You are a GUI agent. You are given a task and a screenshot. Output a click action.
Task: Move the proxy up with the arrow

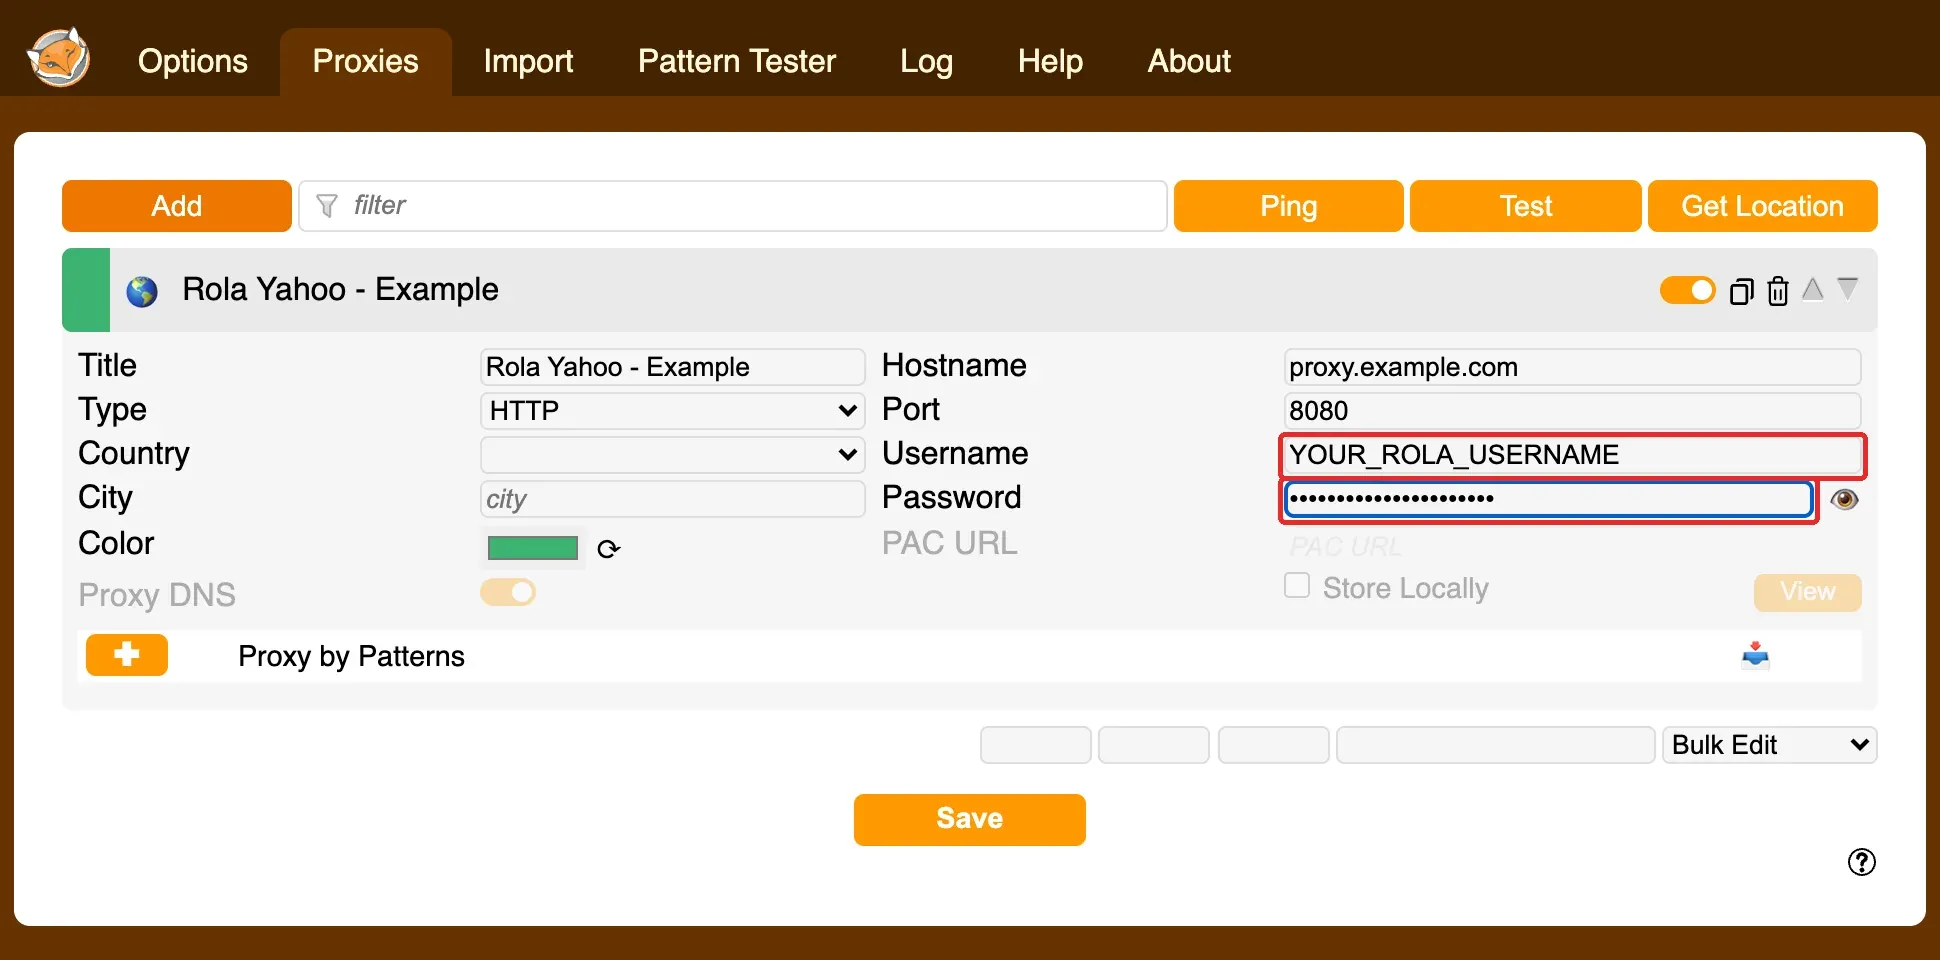pos(1813,289)
